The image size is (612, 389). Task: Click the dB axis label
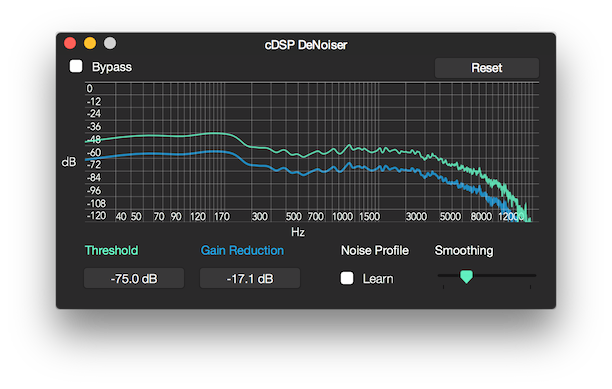coord(69,162)
